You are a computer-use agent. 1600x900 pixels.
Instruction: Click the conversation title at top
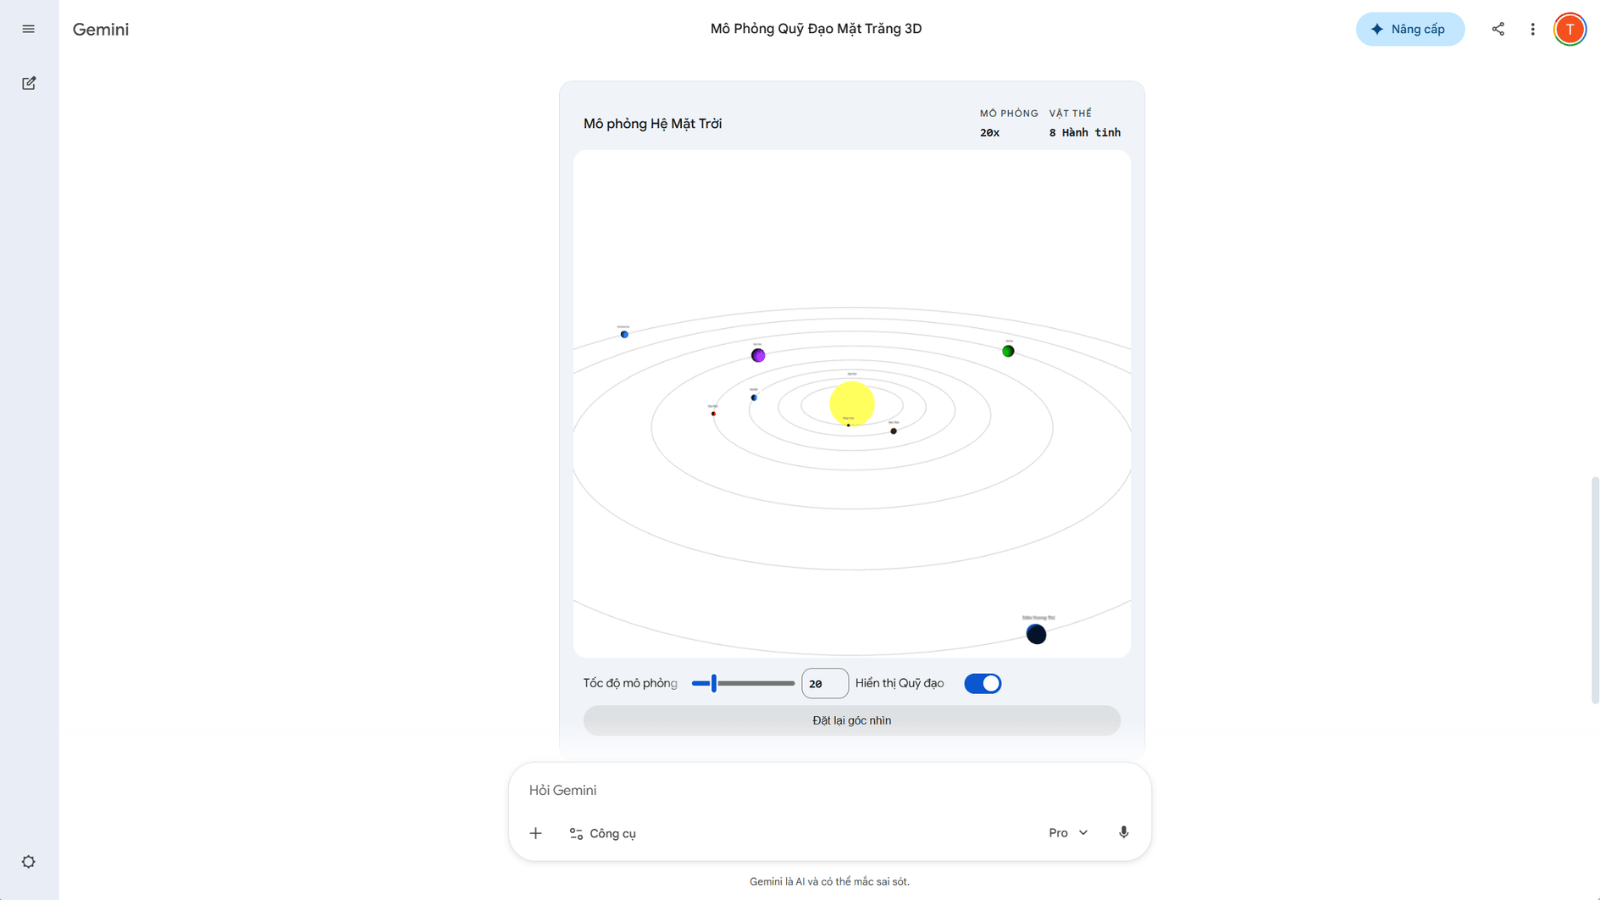[x=816, y=29]
